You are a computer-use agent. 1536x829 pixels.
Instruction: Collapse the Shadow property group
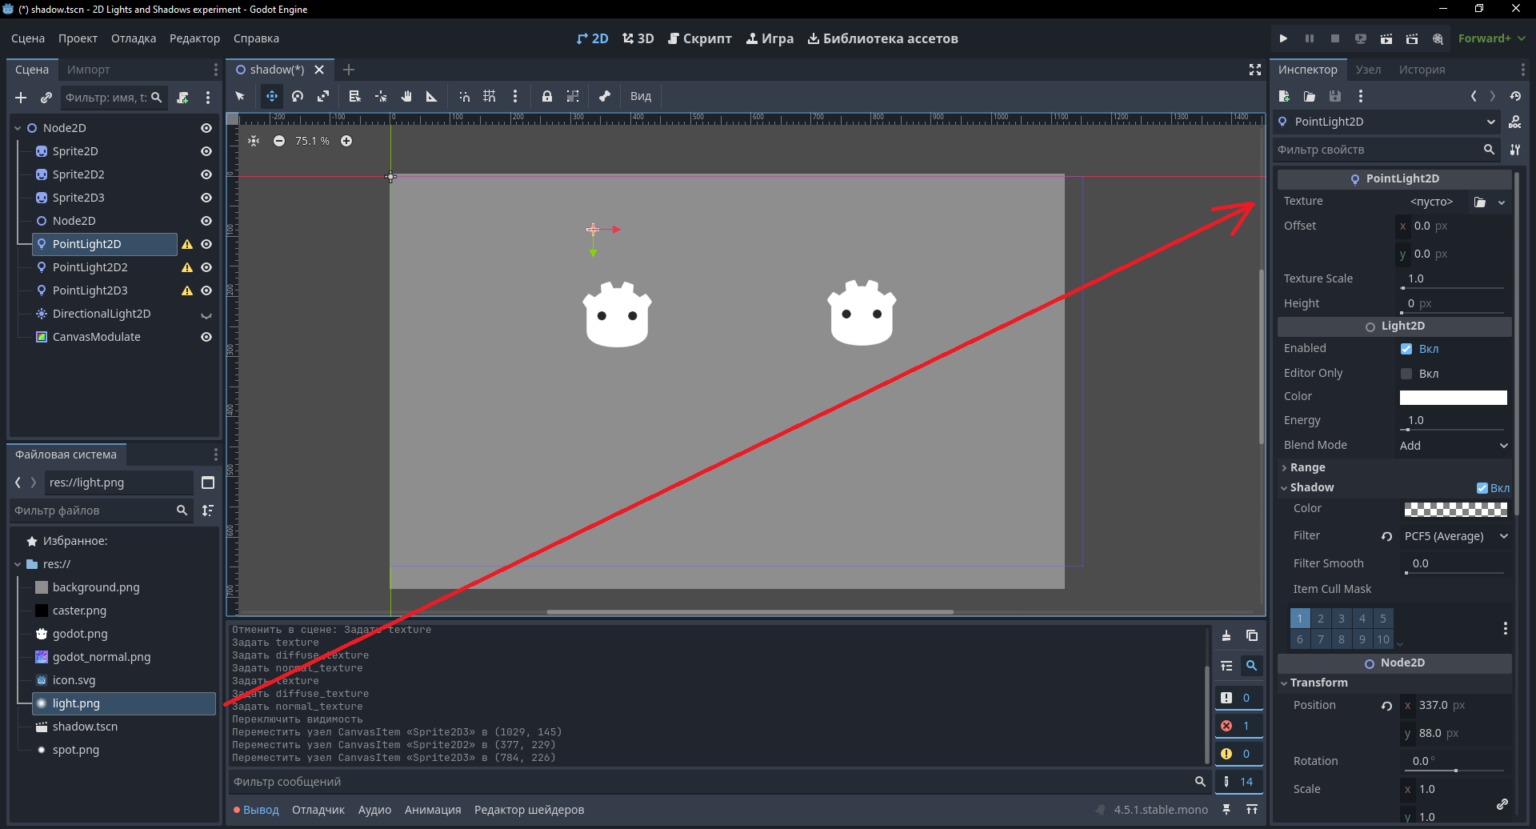1310,488
